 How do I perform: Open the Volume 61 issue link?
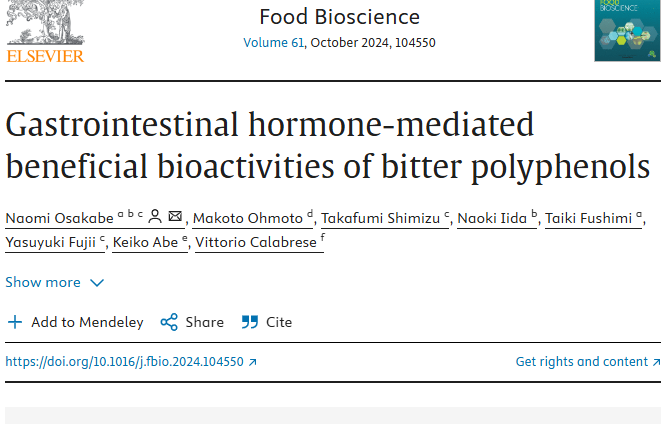click(273, 42)
